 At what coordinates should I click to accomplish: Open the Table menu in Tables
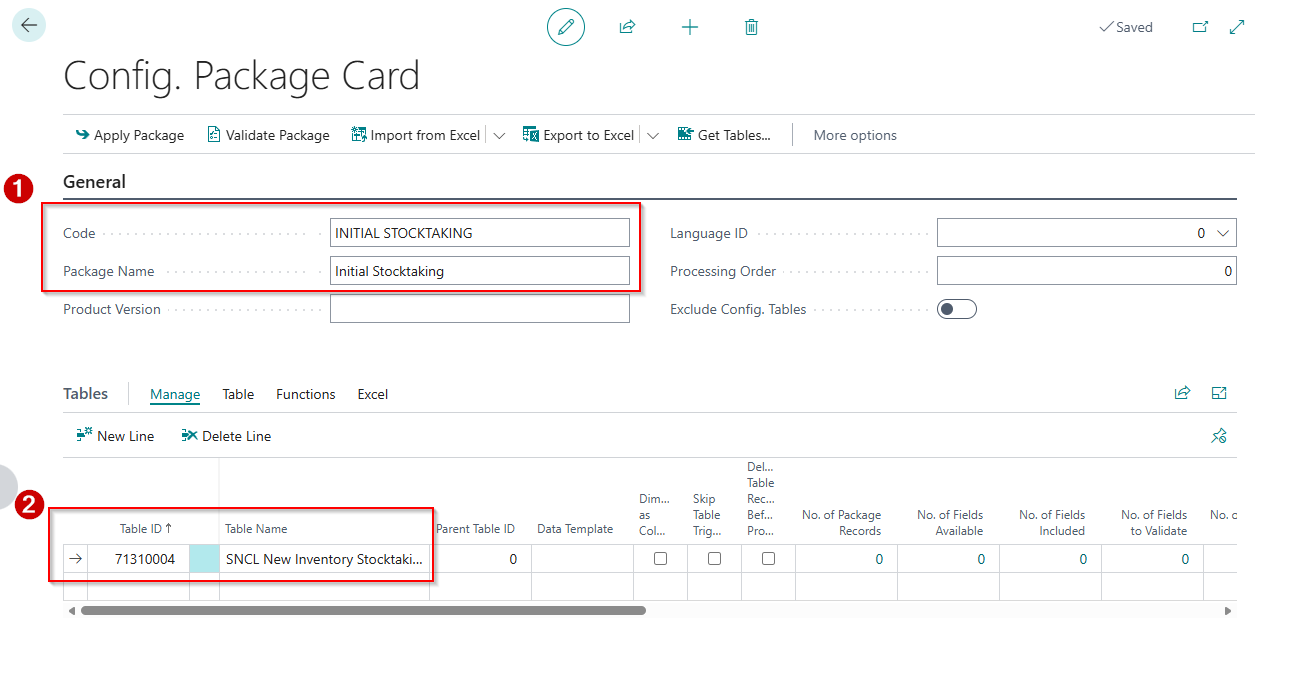(x=238, y=394)
